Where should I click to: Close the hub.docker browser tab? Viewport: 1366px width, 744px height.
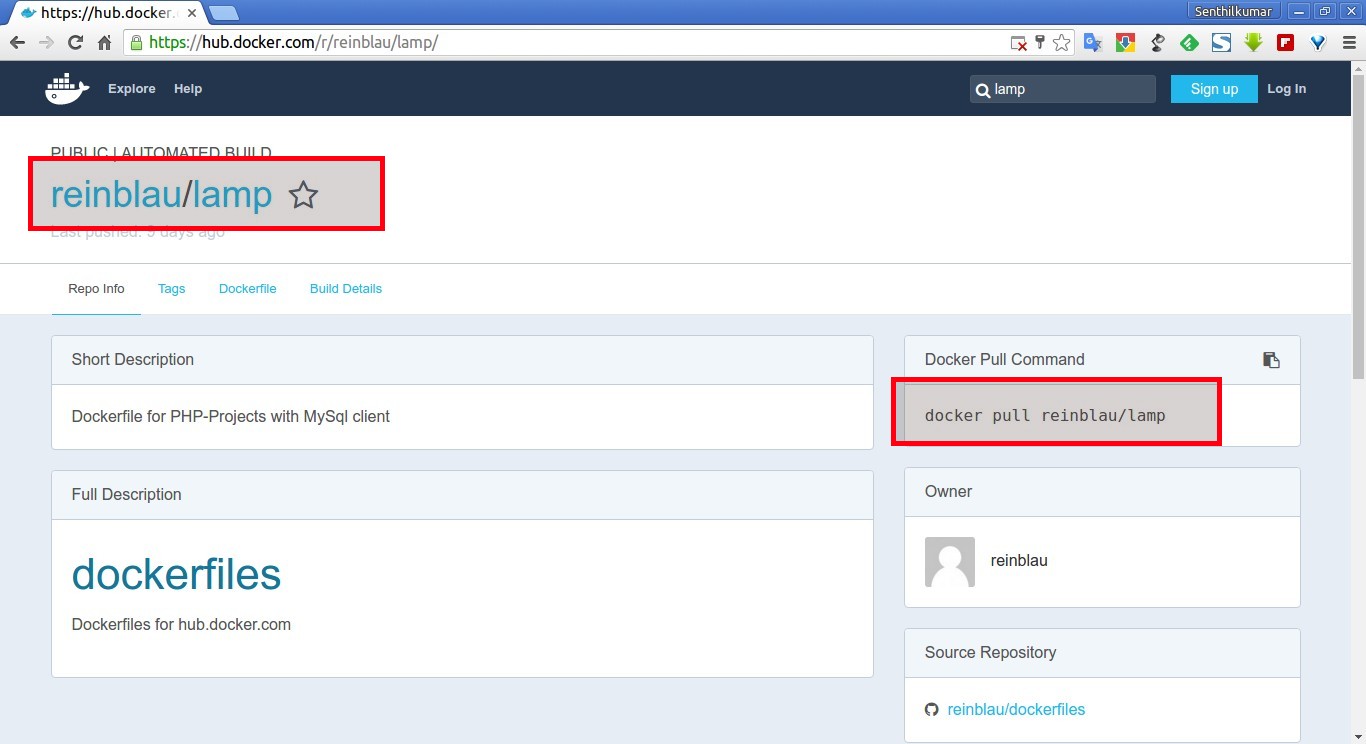[192, 13]
